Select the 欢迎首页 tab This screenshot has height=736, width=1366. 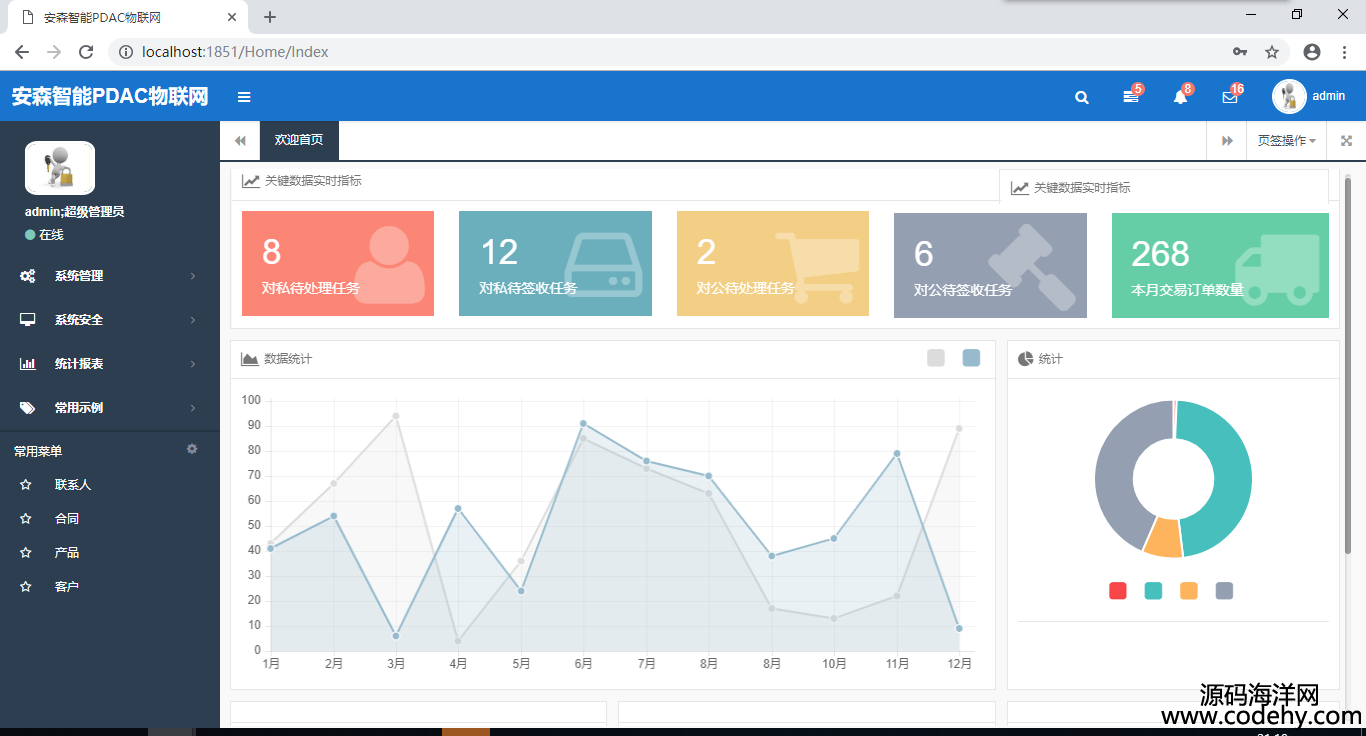pos(299,141)
